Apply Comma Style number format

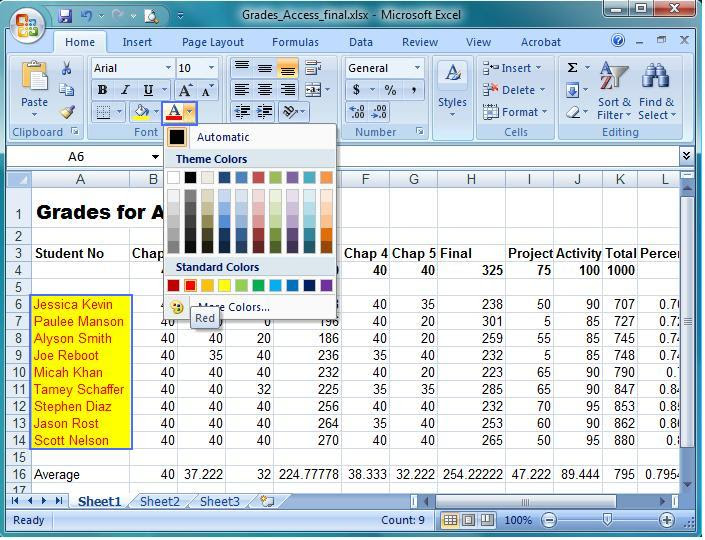[413, 90]
